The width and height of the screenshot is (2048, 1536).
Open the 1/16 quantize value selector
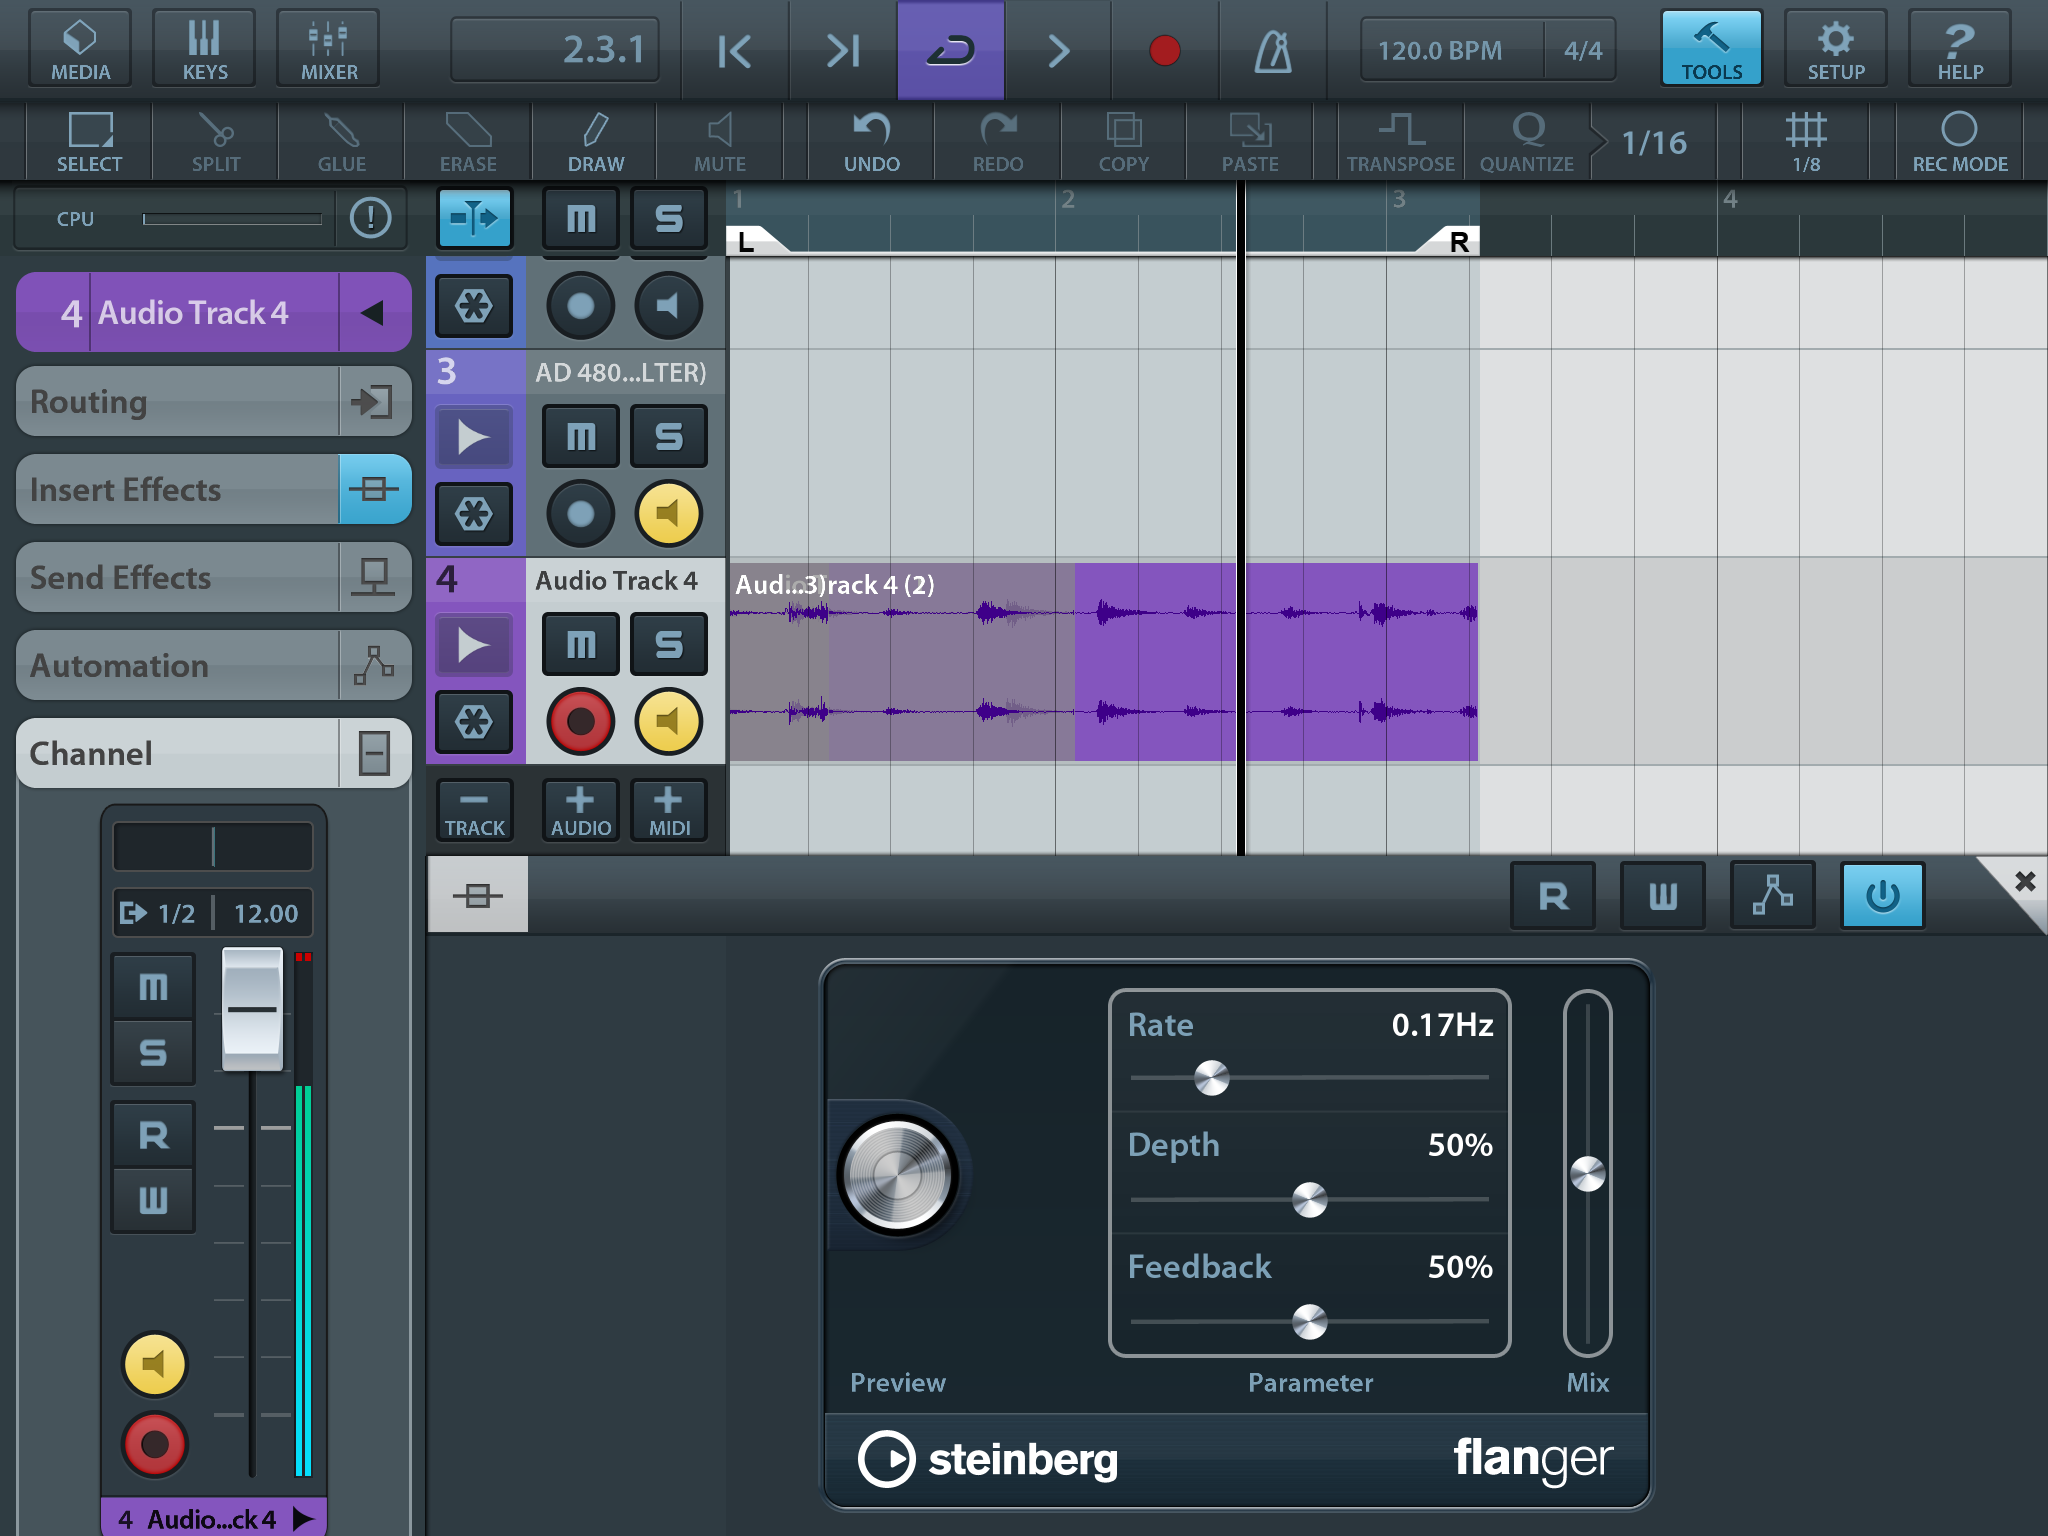1654,142
